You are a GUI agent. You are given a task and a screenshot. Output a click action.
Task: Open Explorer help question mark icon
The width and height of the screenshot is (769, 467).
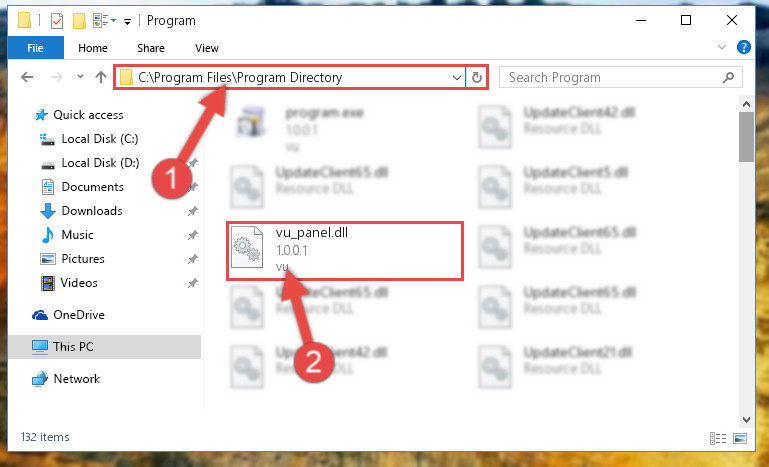point(743,47)
